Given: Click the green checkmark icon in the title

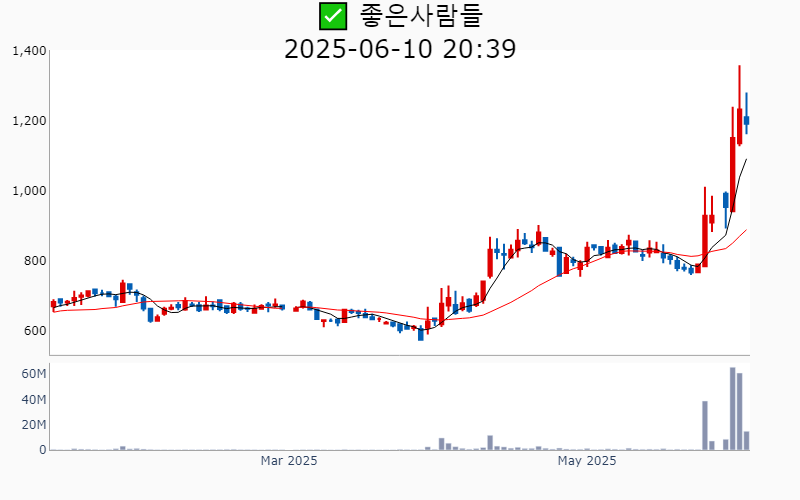Looking at the screenshot, I should [333, 16].
